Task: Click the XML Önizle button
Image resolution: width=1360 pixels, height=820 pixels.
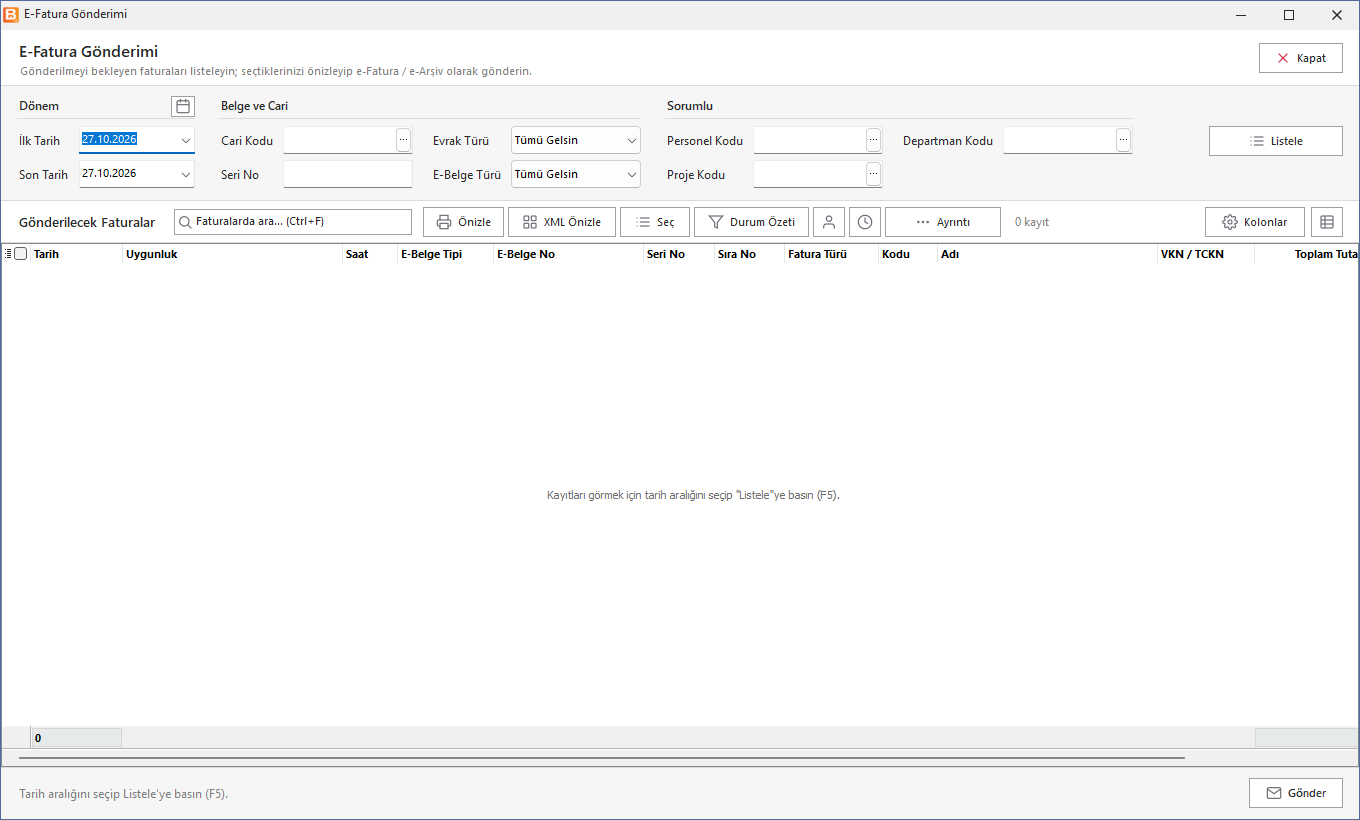Action: [562, 222]
